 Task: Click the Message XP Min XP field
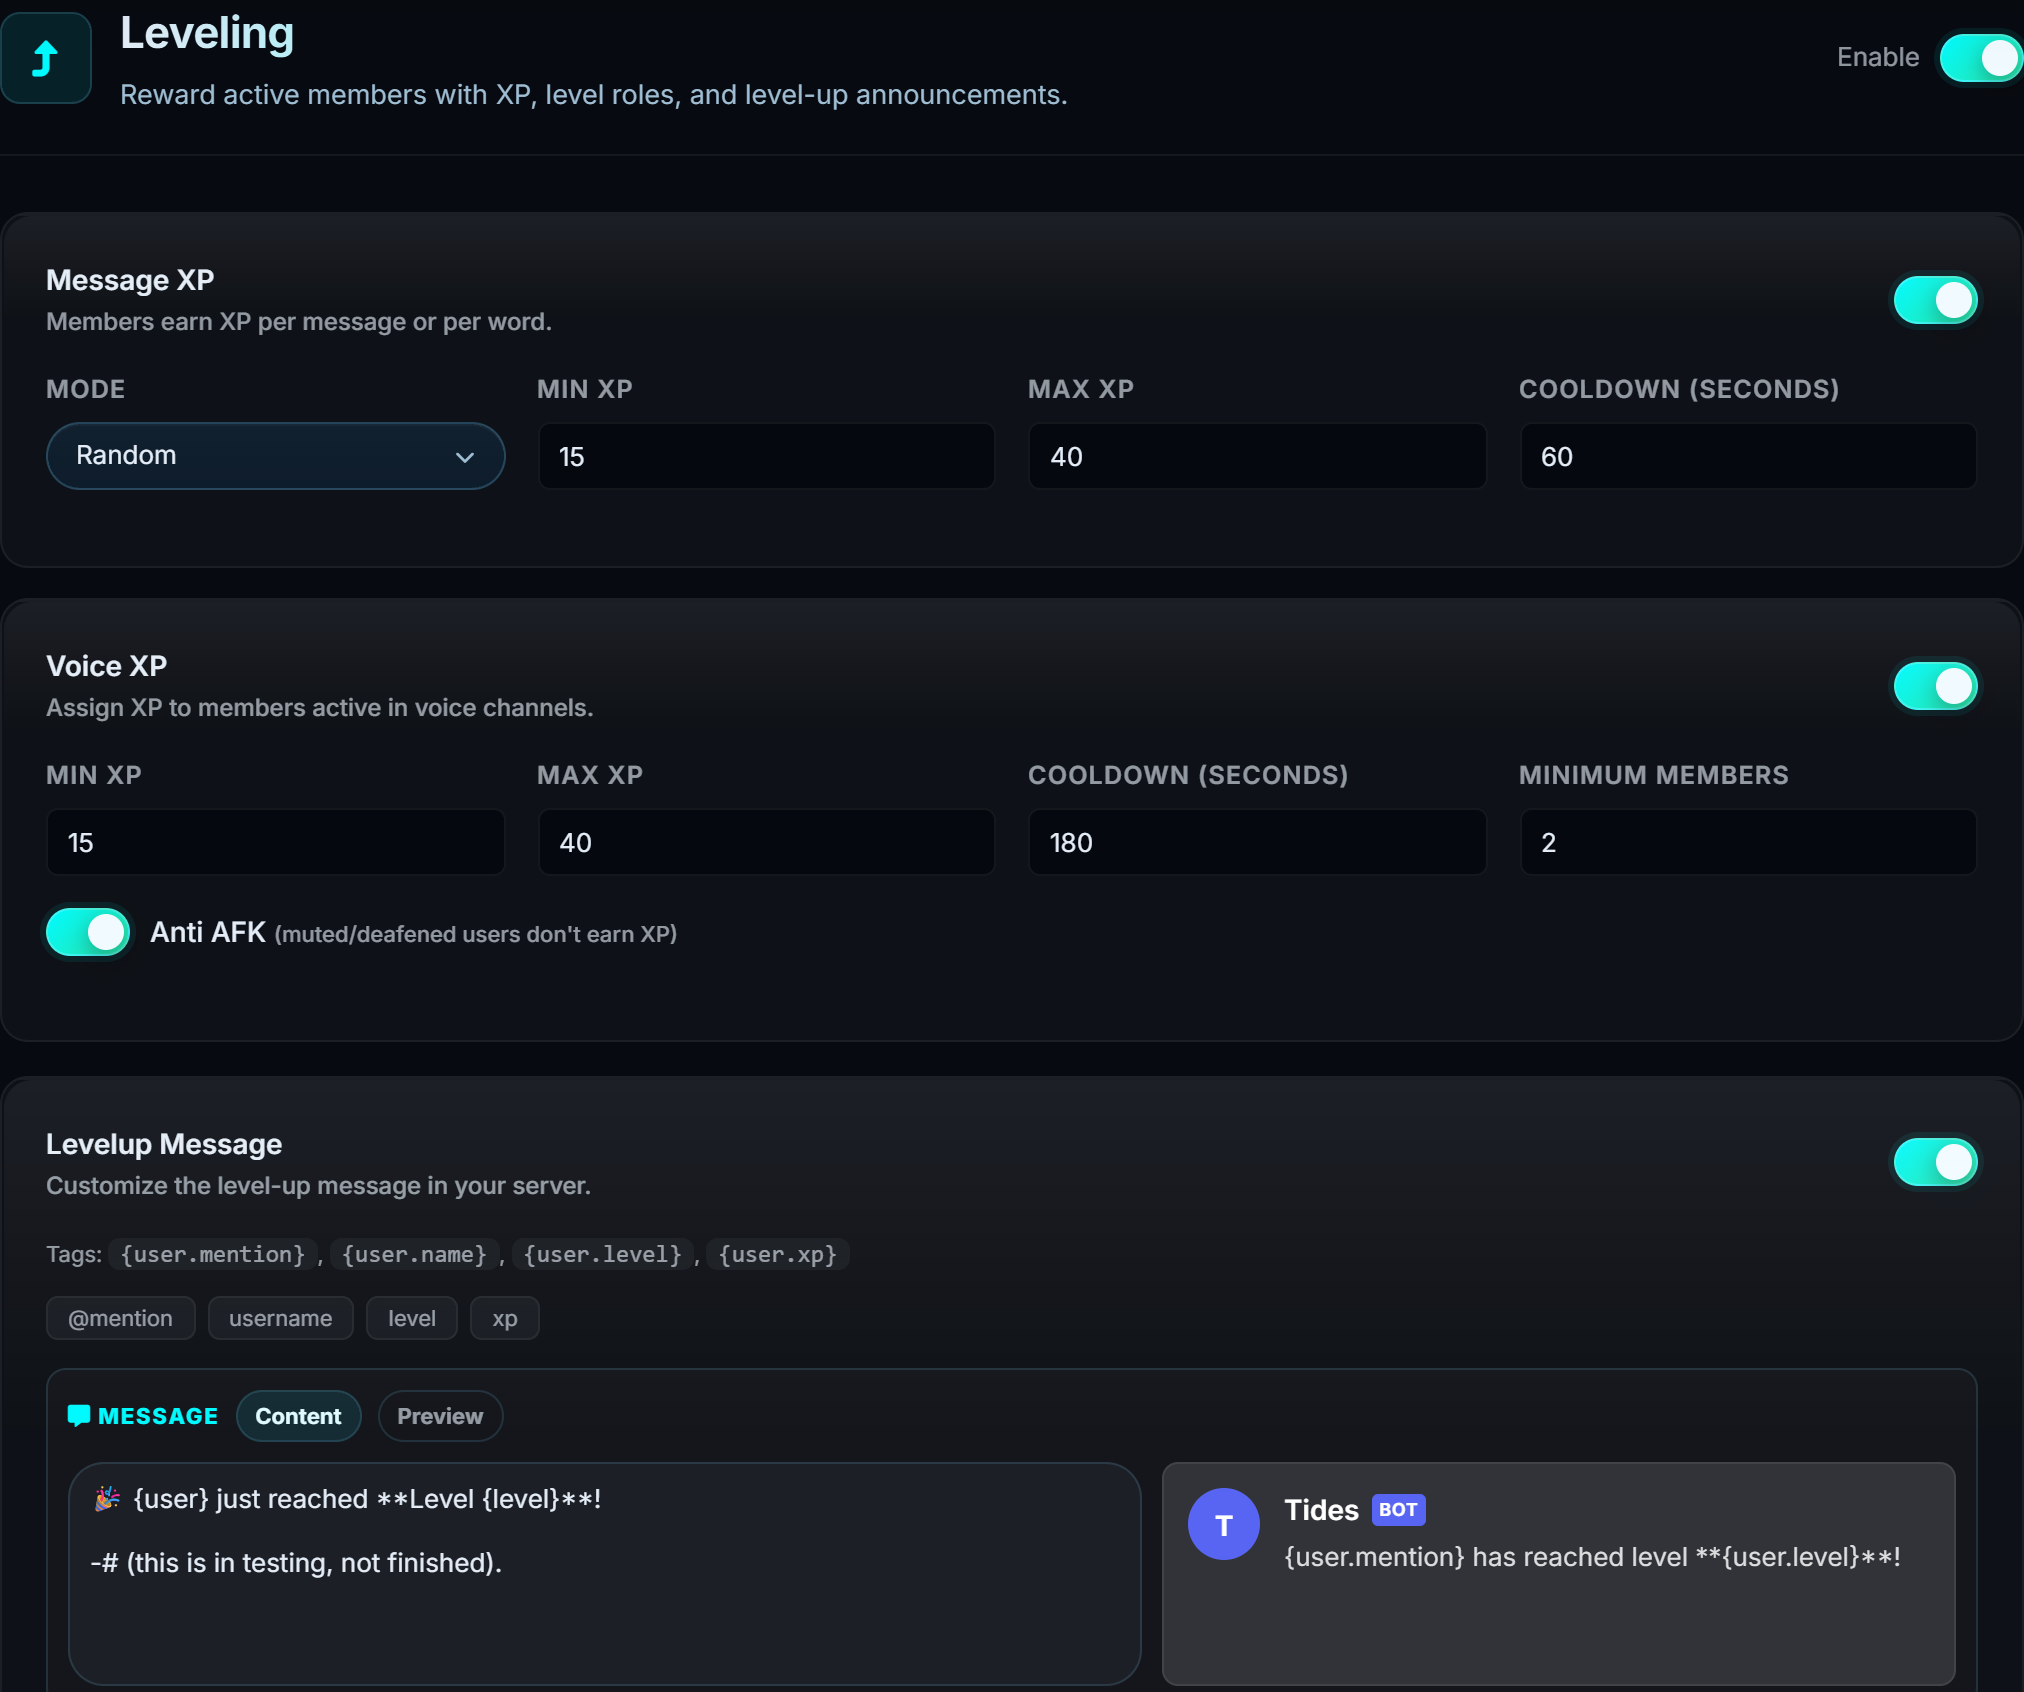(x=766, y=456)
